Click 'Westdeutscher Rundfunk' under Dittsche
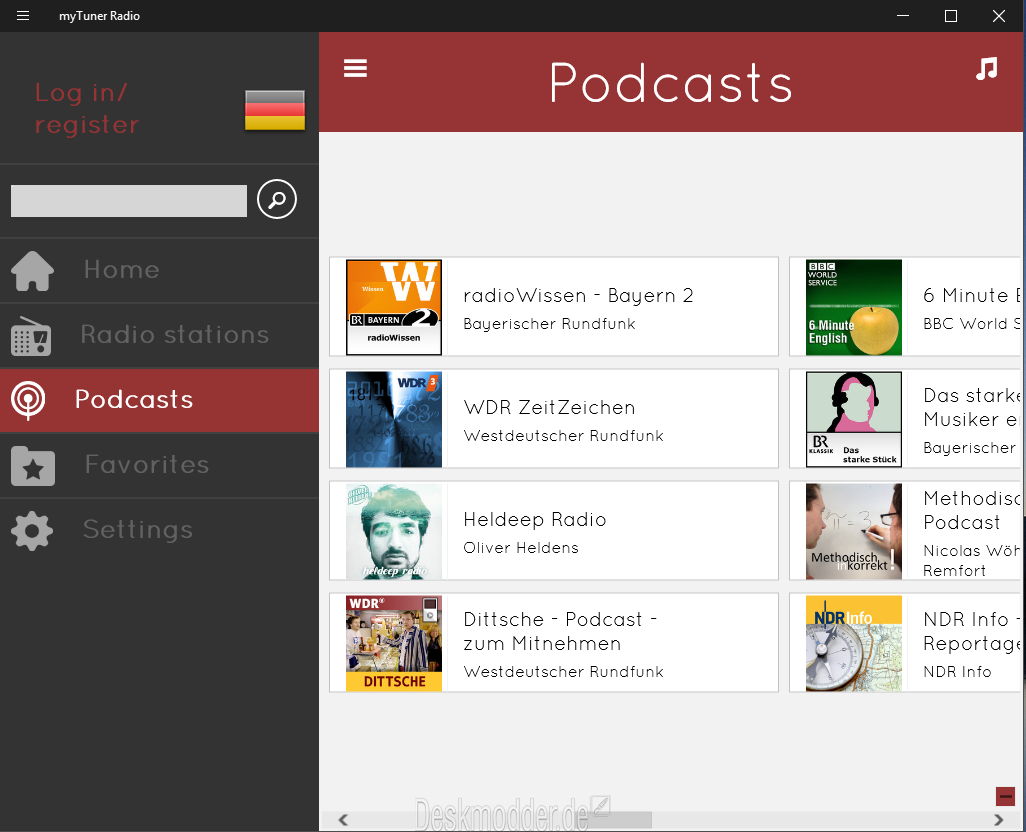Screen dimensions: 1026x832 (x=563, y=672)
